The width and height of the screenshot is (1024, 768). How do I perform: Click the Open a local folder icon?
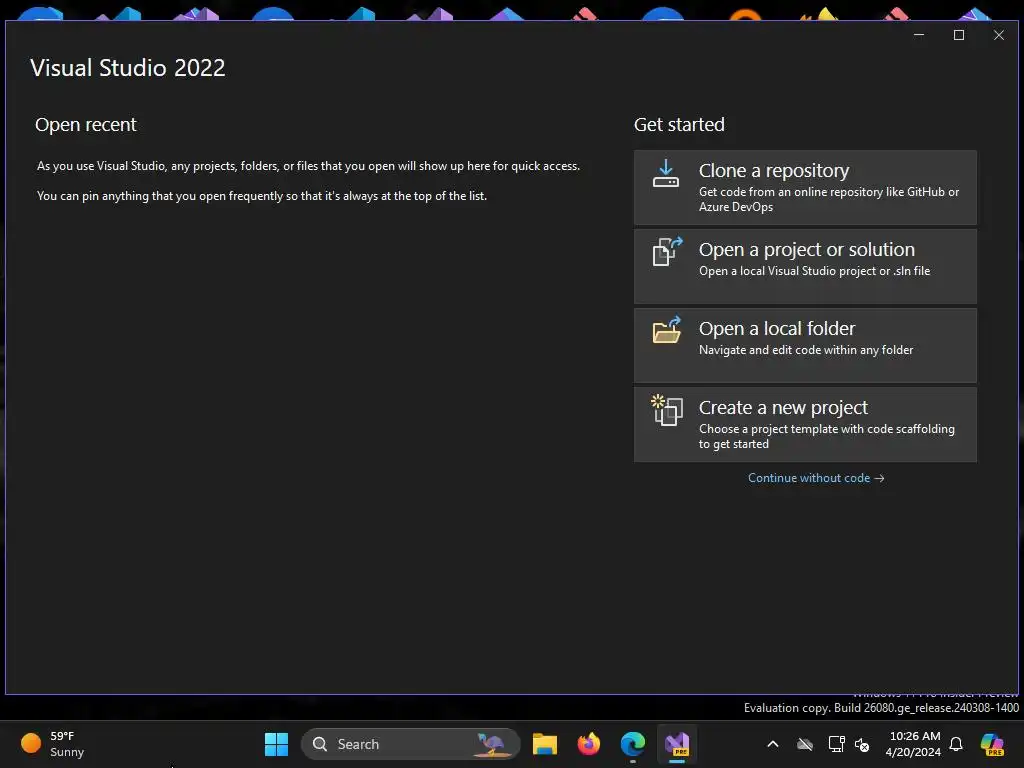pyautogui.click(x=667, y=330)
